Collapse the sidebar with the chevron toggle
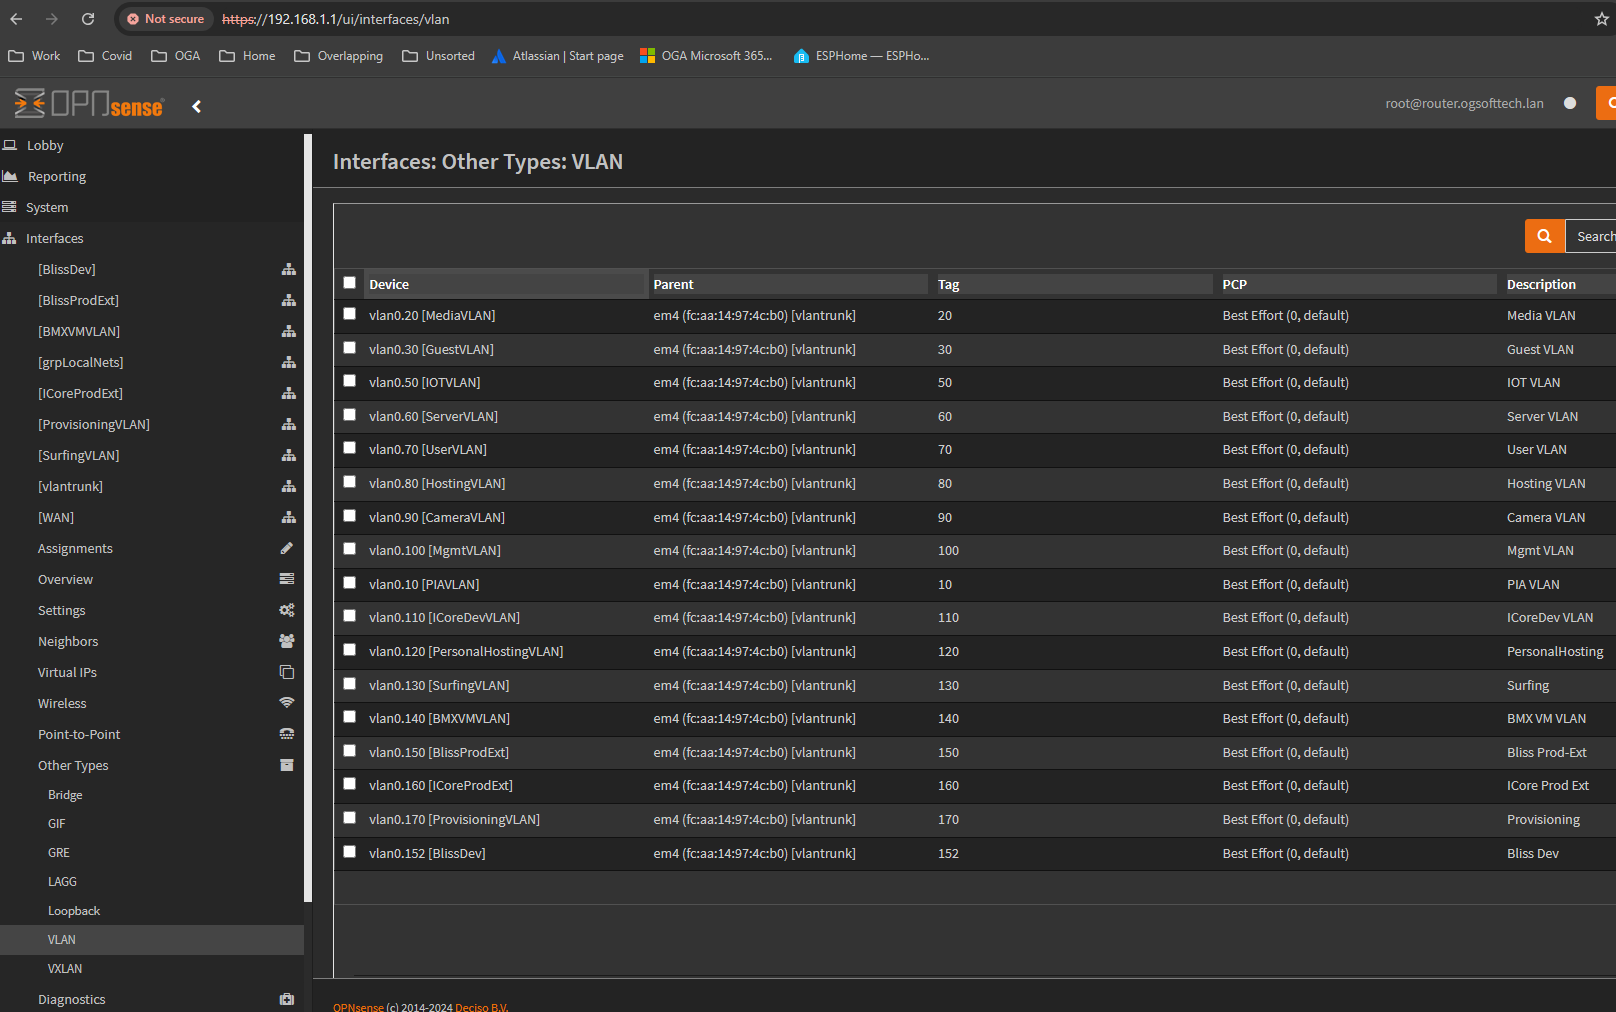Screen dimensions: 1616x1012 [197, 106]
